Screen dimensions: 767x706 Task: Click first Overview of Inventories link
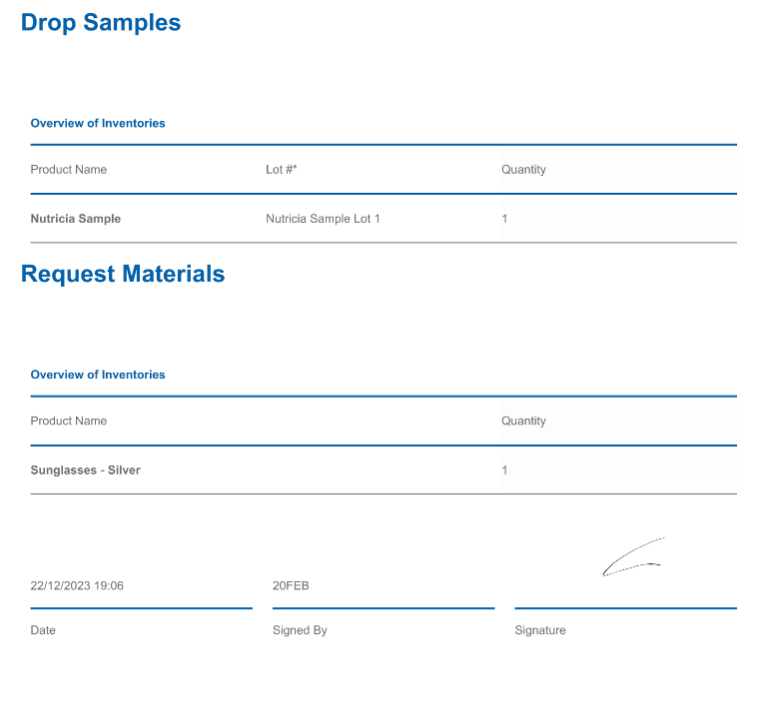(98, 123)
